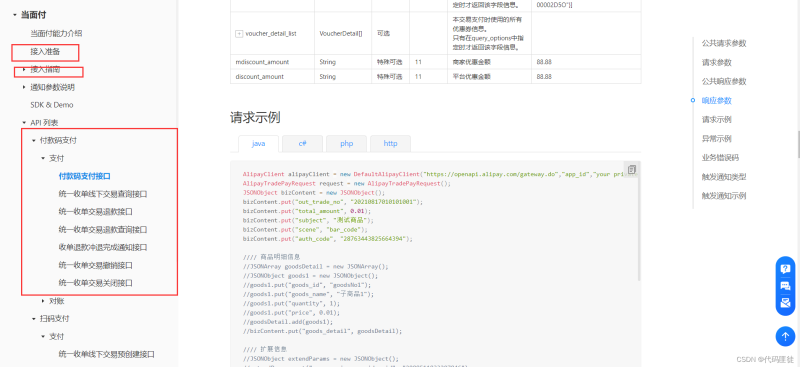Viewport: 800px width, 367px height.
Task: Collapse the API 列表 node
Action: point(24,123)
